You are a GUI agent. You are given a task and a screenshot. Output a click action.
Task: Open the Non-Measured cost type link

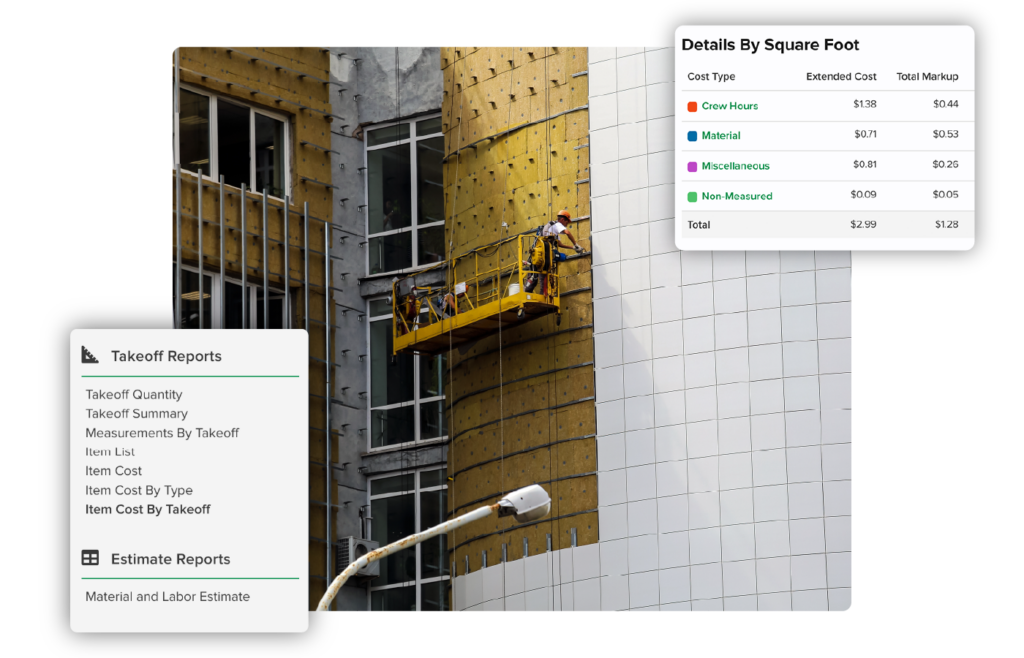tap(736, 197)
